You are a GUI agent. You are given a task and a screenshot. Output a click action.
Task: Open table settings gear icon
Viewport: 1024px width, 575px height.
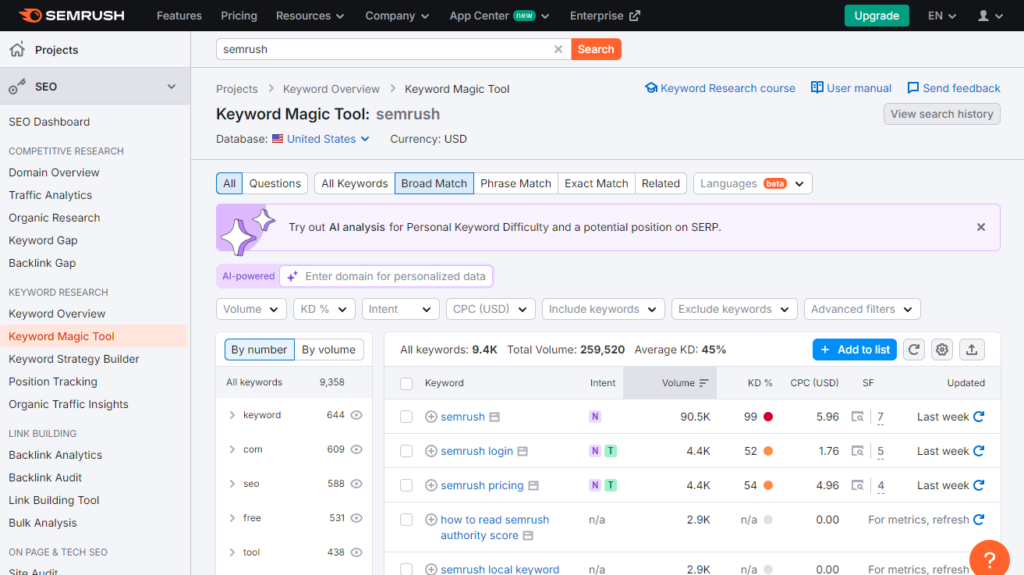pos(942,350)
